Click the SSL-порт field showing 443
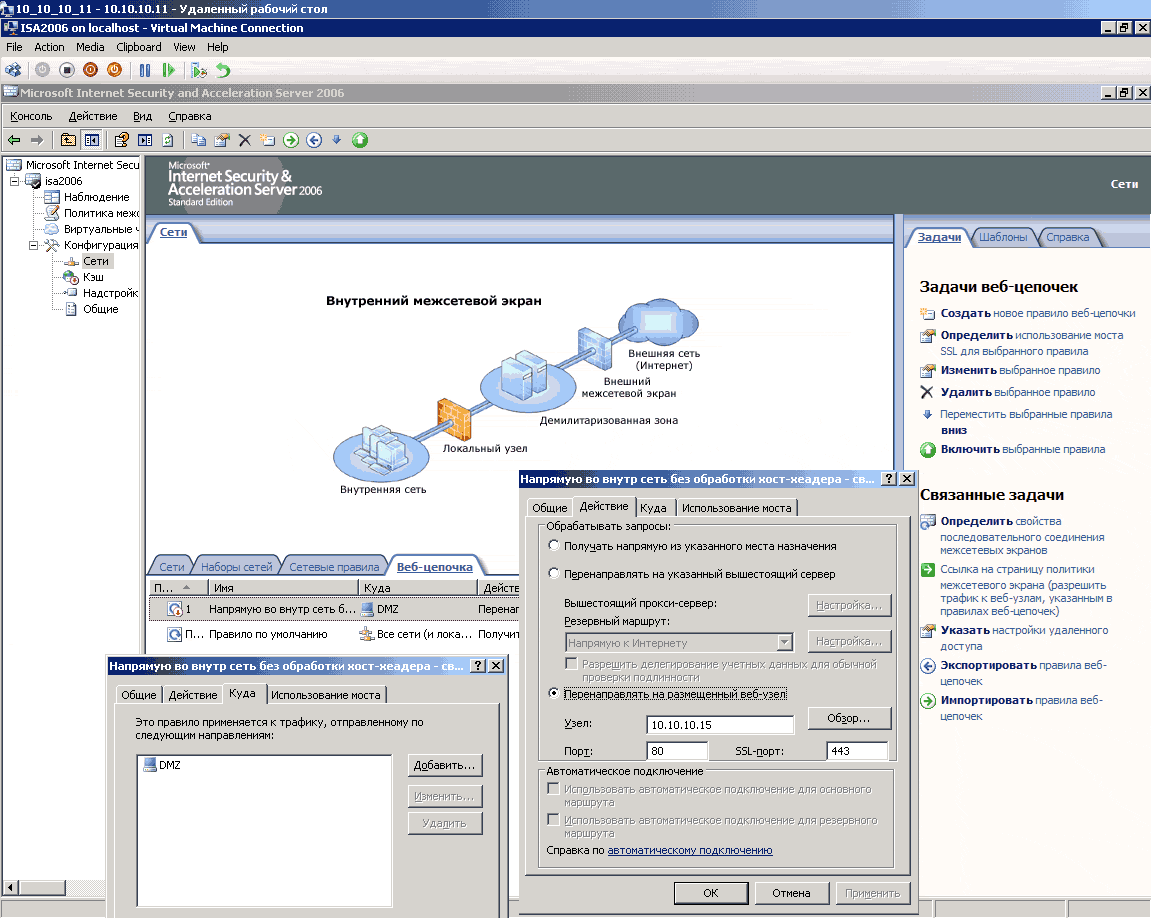The image size is (1151, 918). point(857,751)
